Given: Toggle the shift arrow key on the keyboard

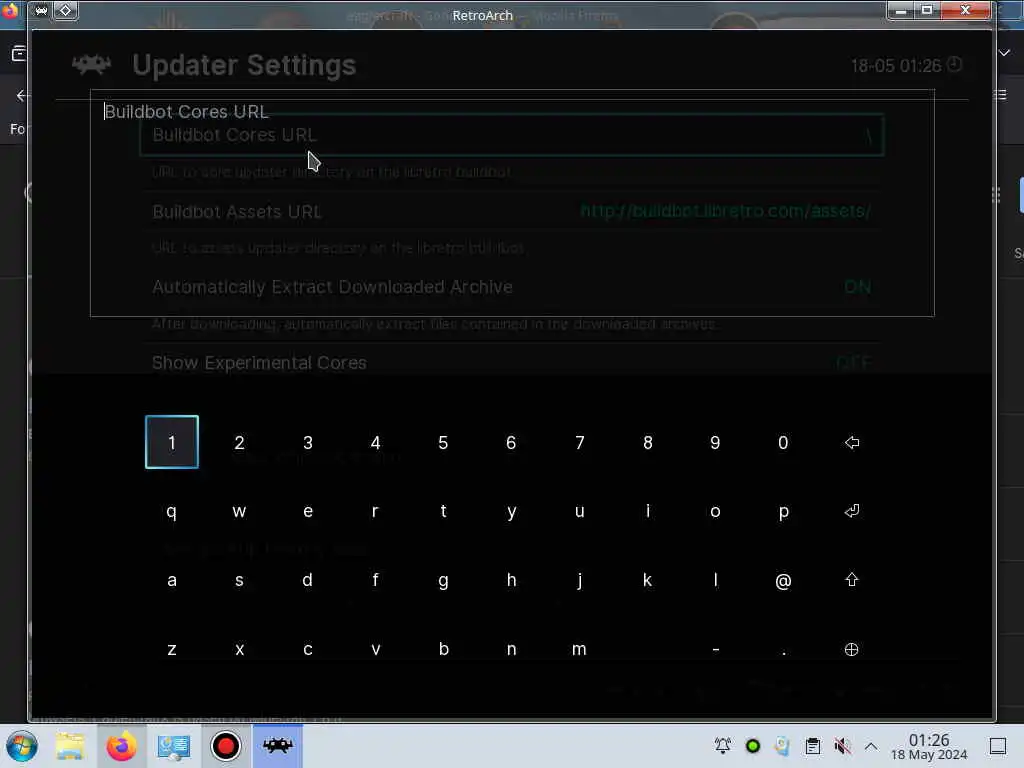Looking at the screenshot, I should pos(851,580).
